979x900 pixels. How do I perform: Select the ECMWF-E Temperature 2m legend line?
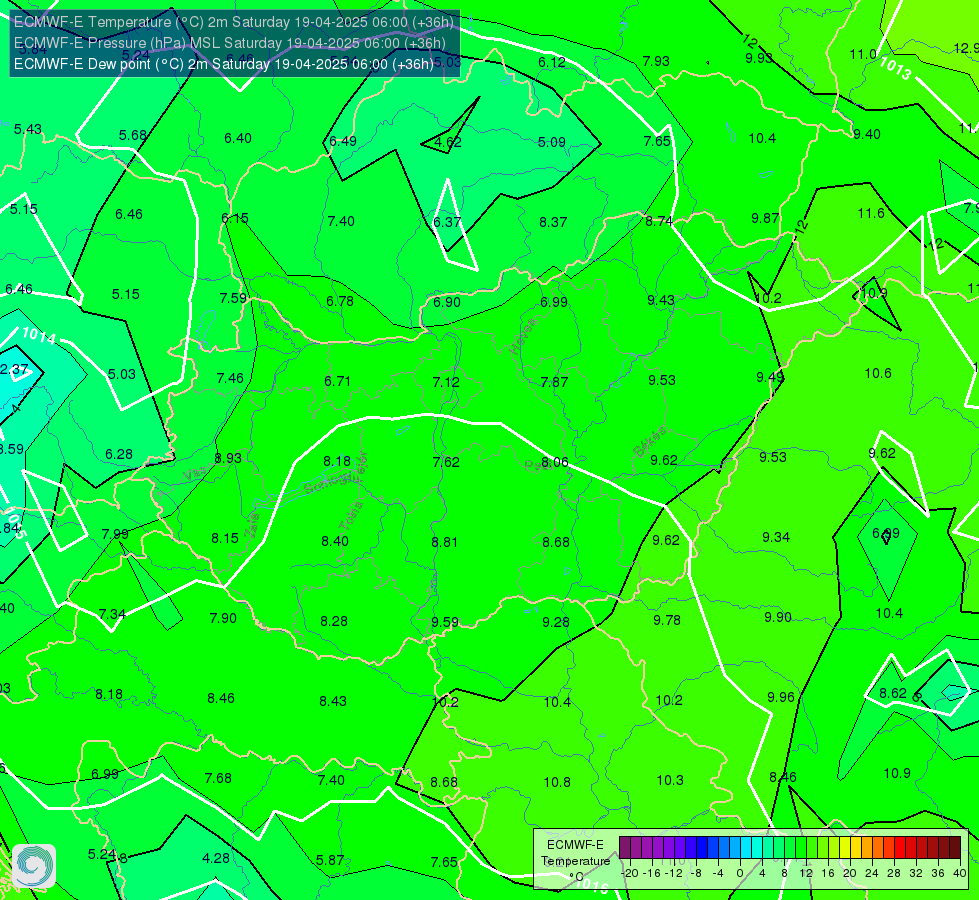pyautogui.click(x=234, y=22)
